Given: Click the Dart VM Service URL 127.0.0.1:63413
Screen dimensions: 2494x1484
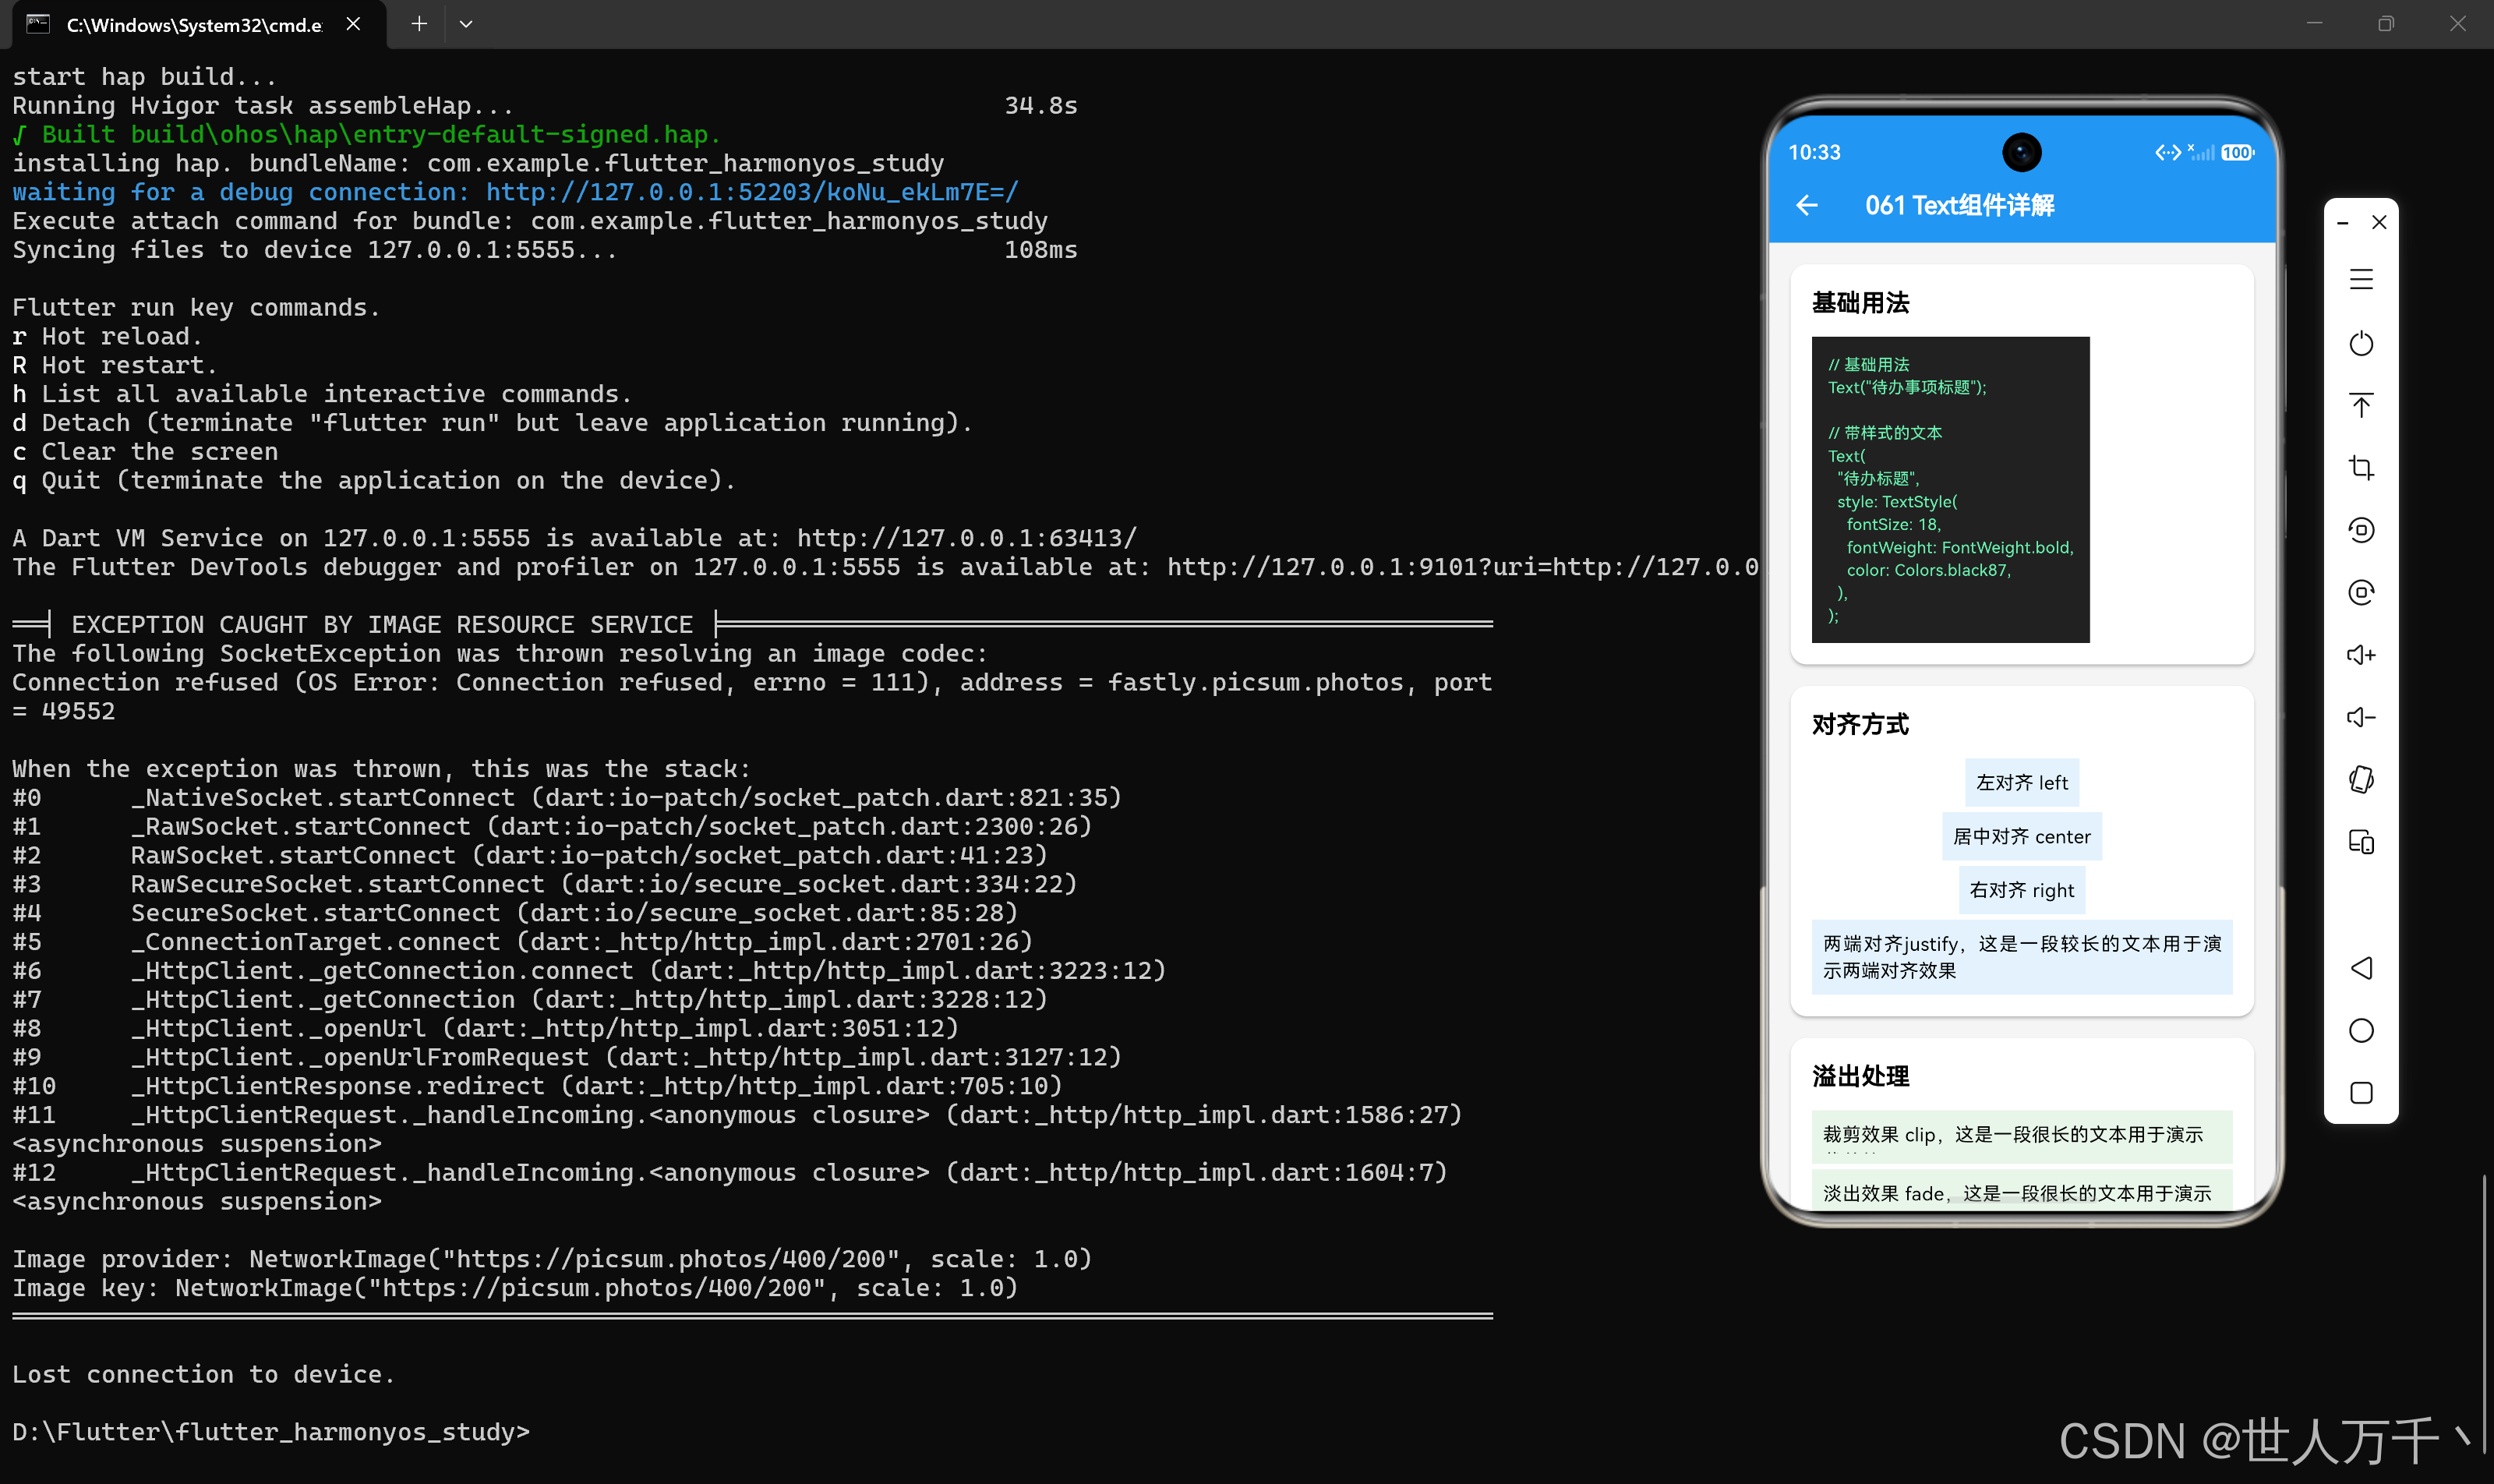Looking at the screenshot, I should pyautogui.click(x=966, y=538).
